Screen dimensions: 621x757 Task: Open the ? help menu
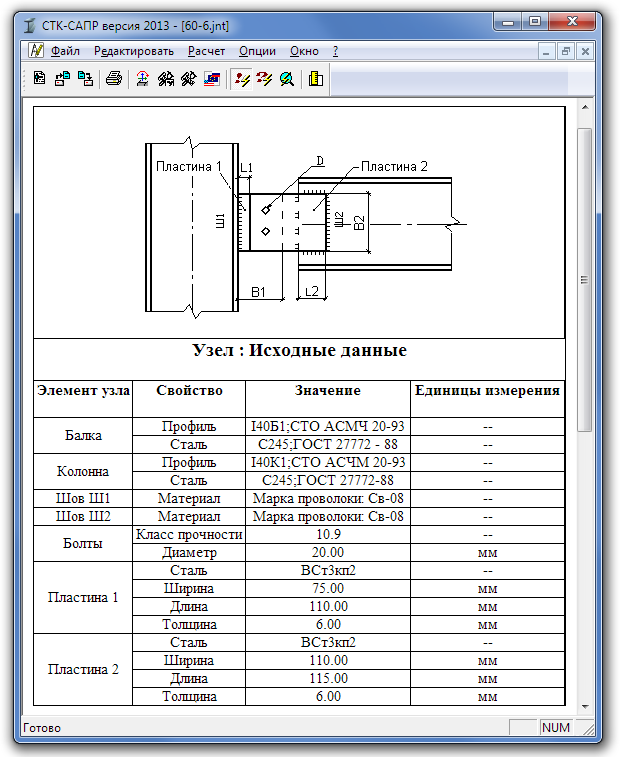click(335, 51)
